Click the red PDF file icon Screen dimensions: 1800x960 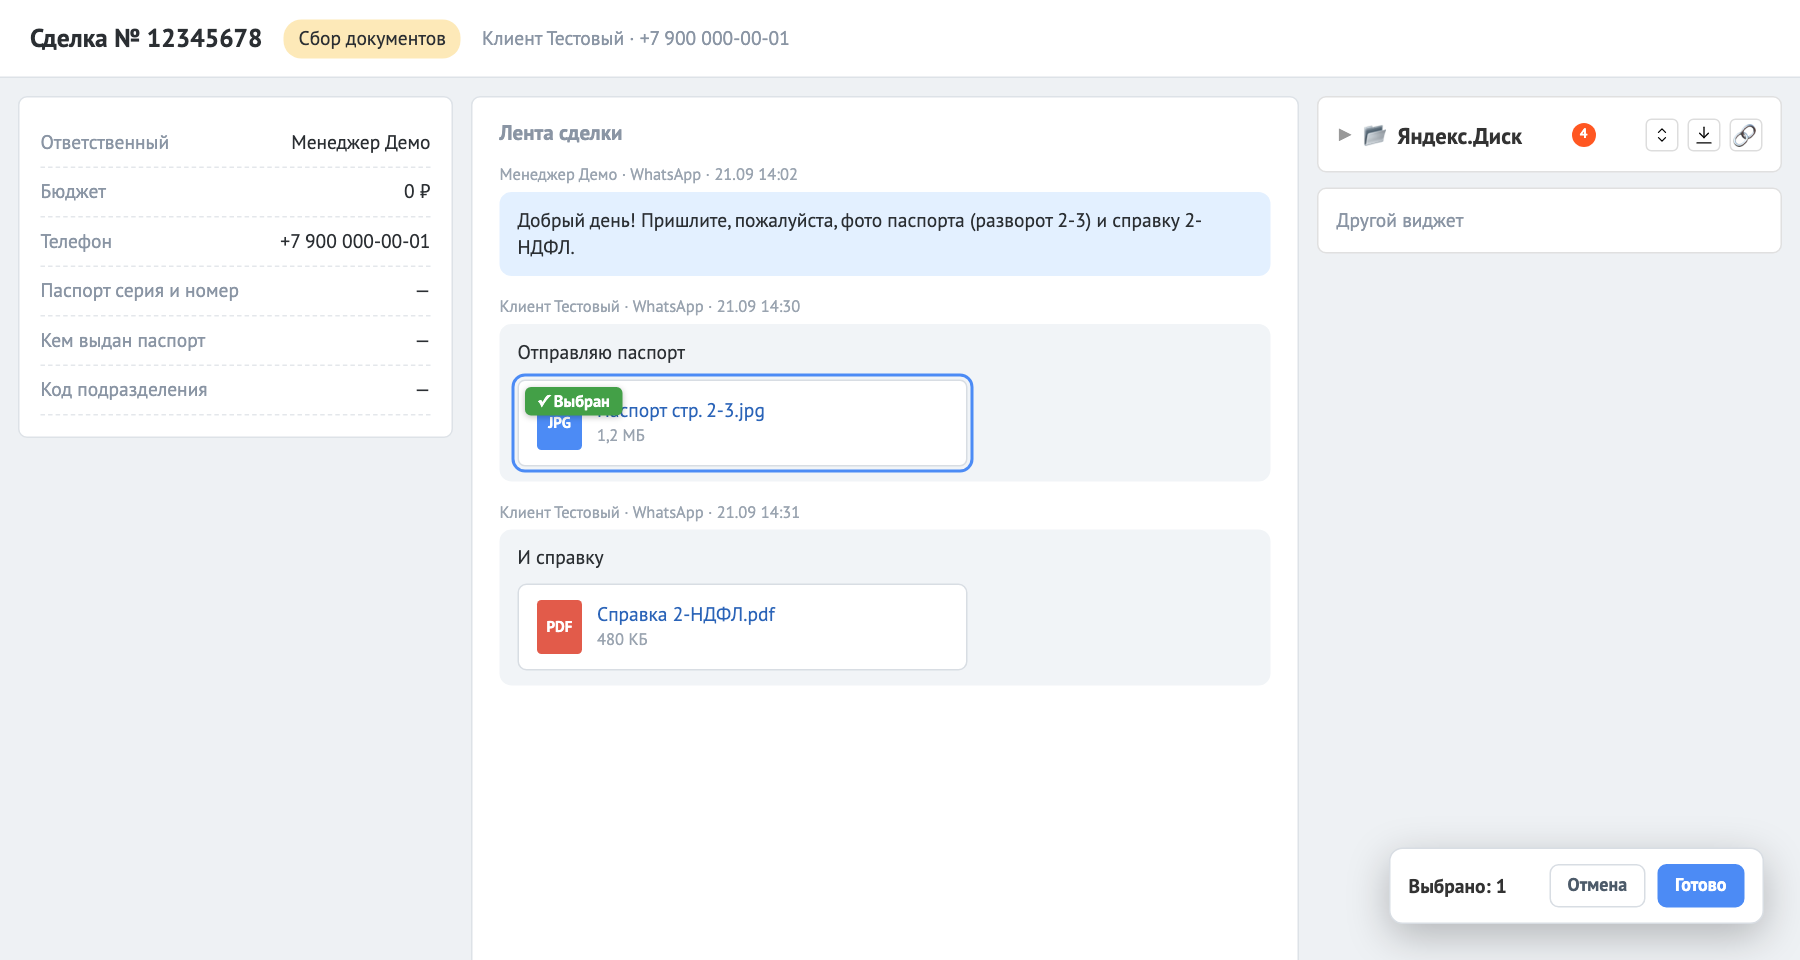click(x=559, y=627)
